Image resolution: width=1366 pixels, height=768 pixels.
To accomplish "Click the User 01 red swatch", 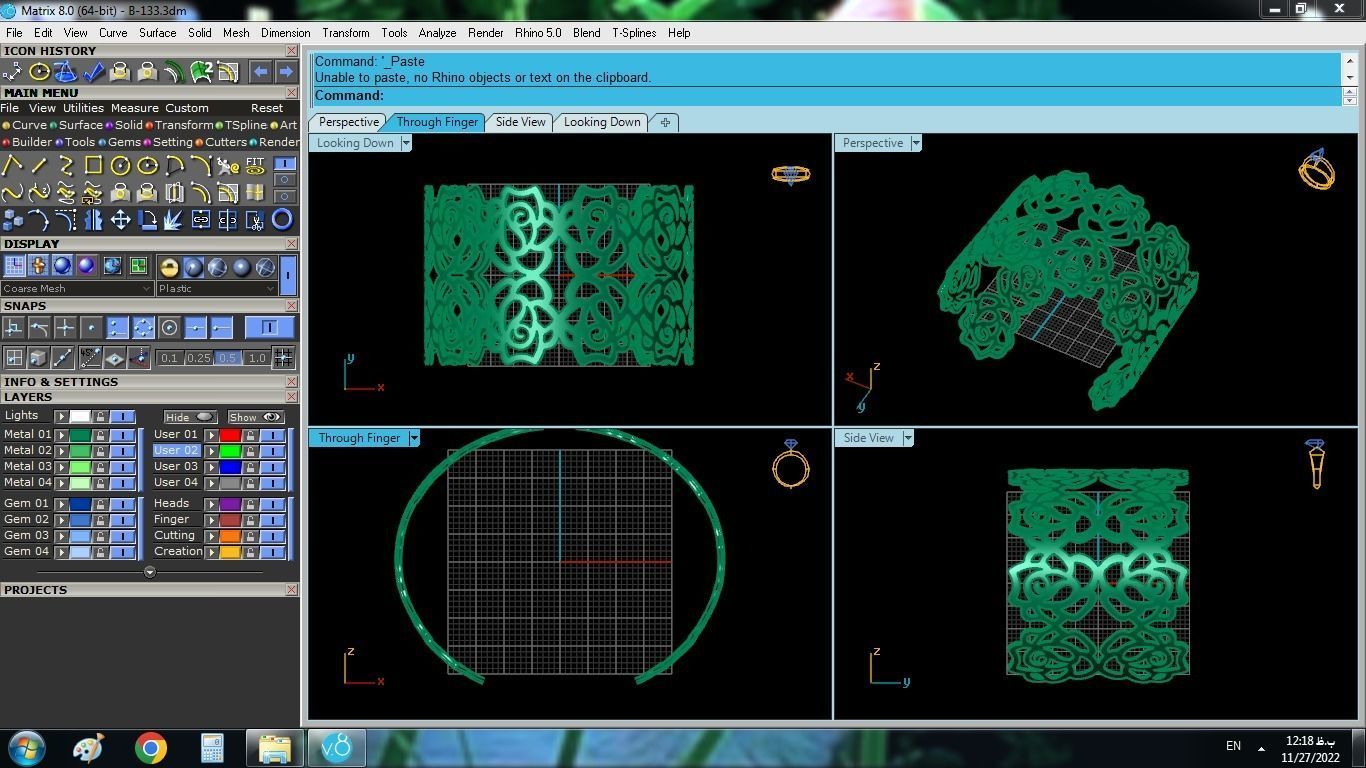I will point(230,435).
